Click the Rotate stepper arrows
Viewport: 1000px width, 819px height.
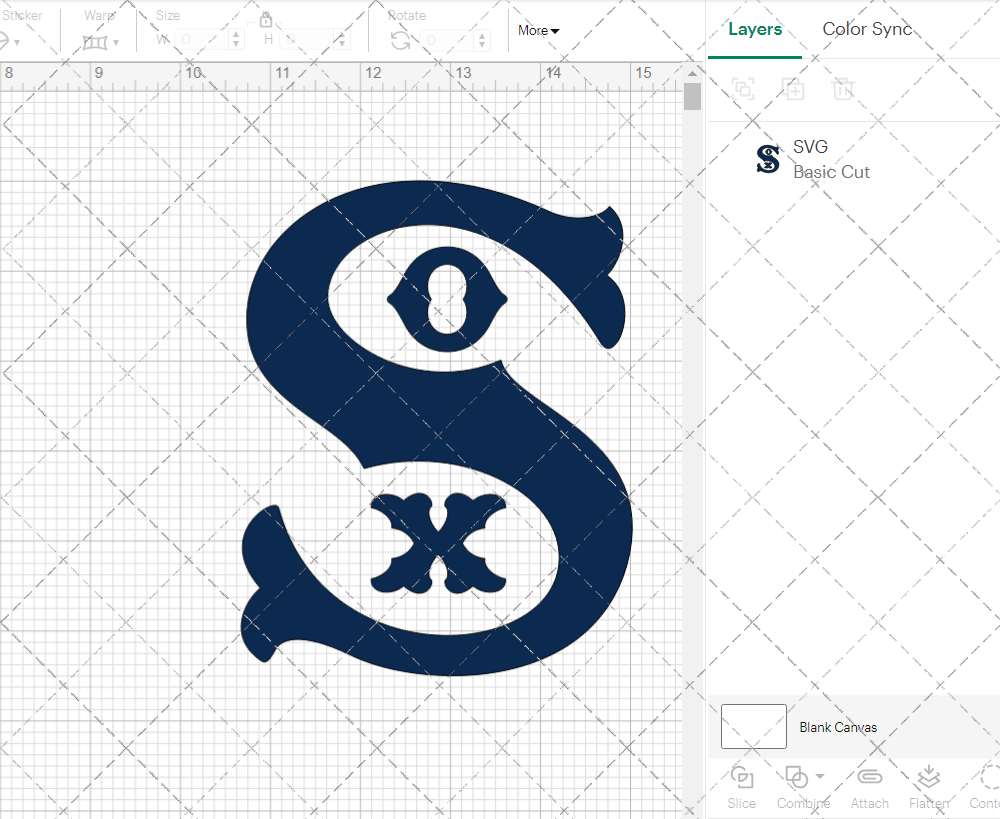coord(482,40)
